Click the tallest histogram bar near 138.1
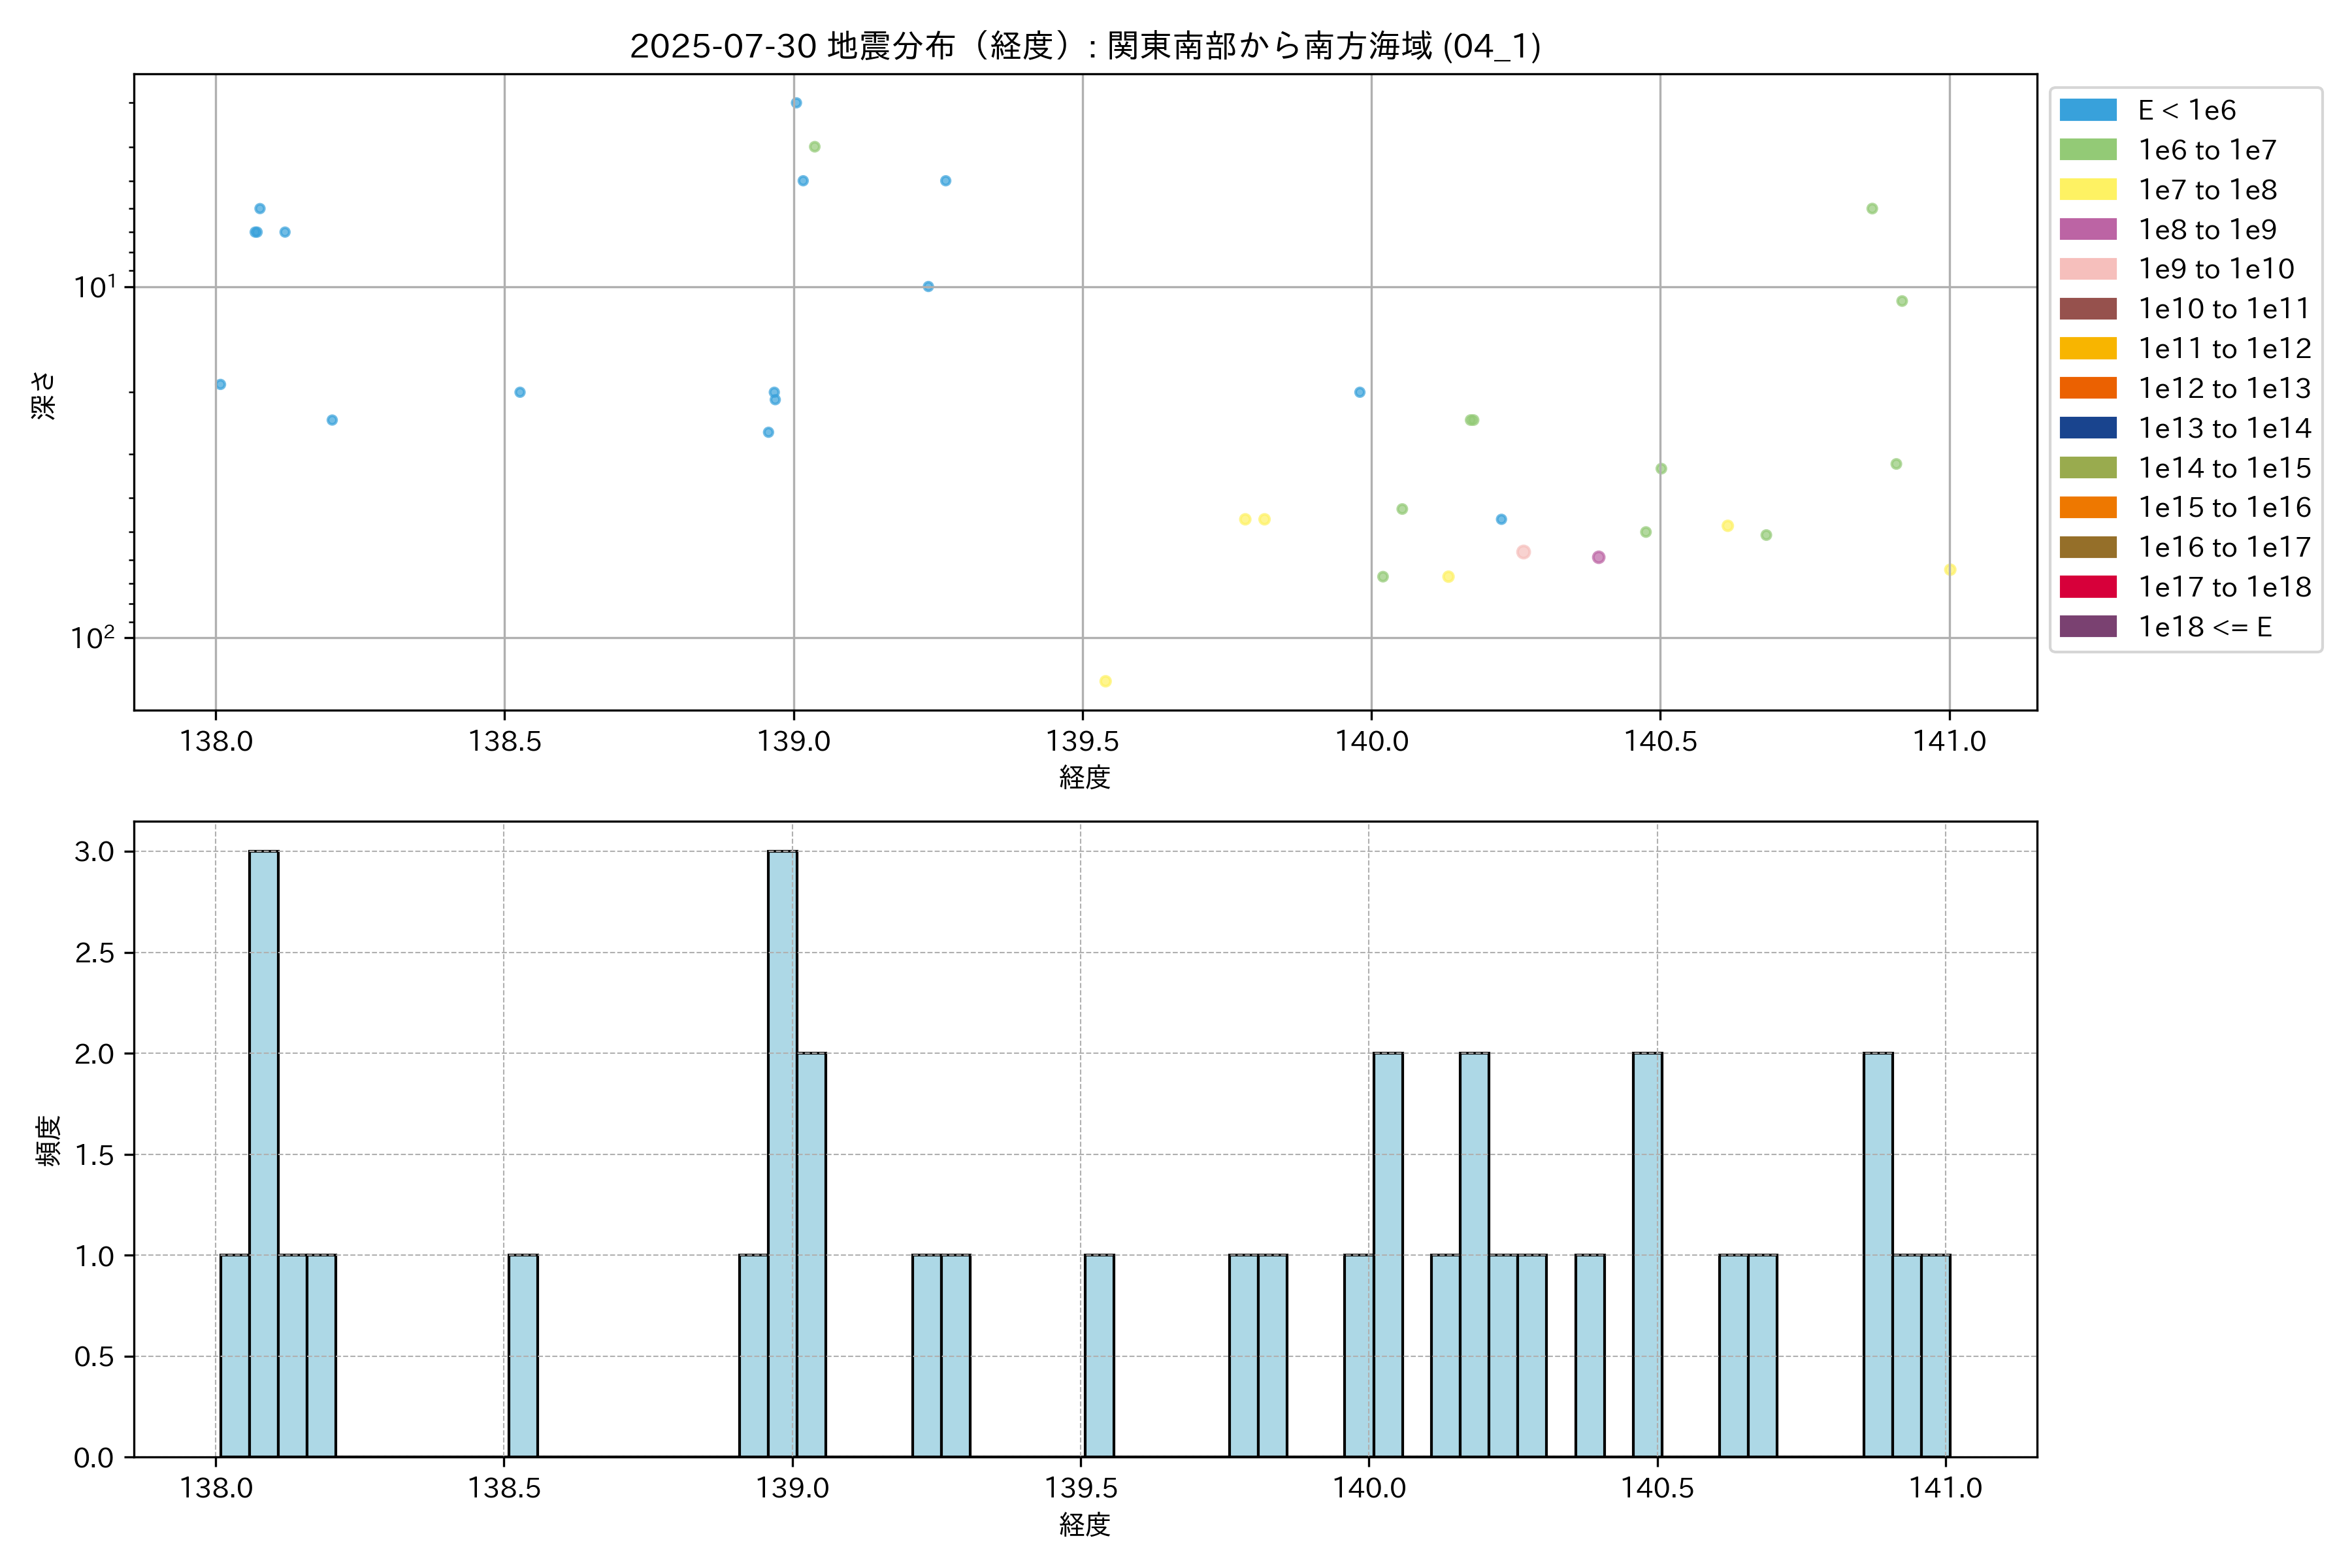 [x=264, y=1153]
